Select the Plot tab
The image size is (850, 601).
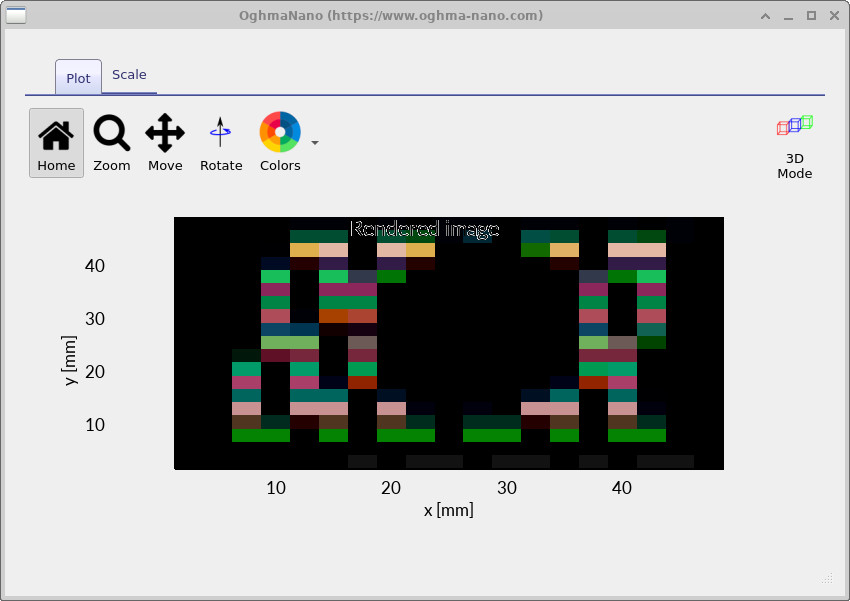[78, 77]
